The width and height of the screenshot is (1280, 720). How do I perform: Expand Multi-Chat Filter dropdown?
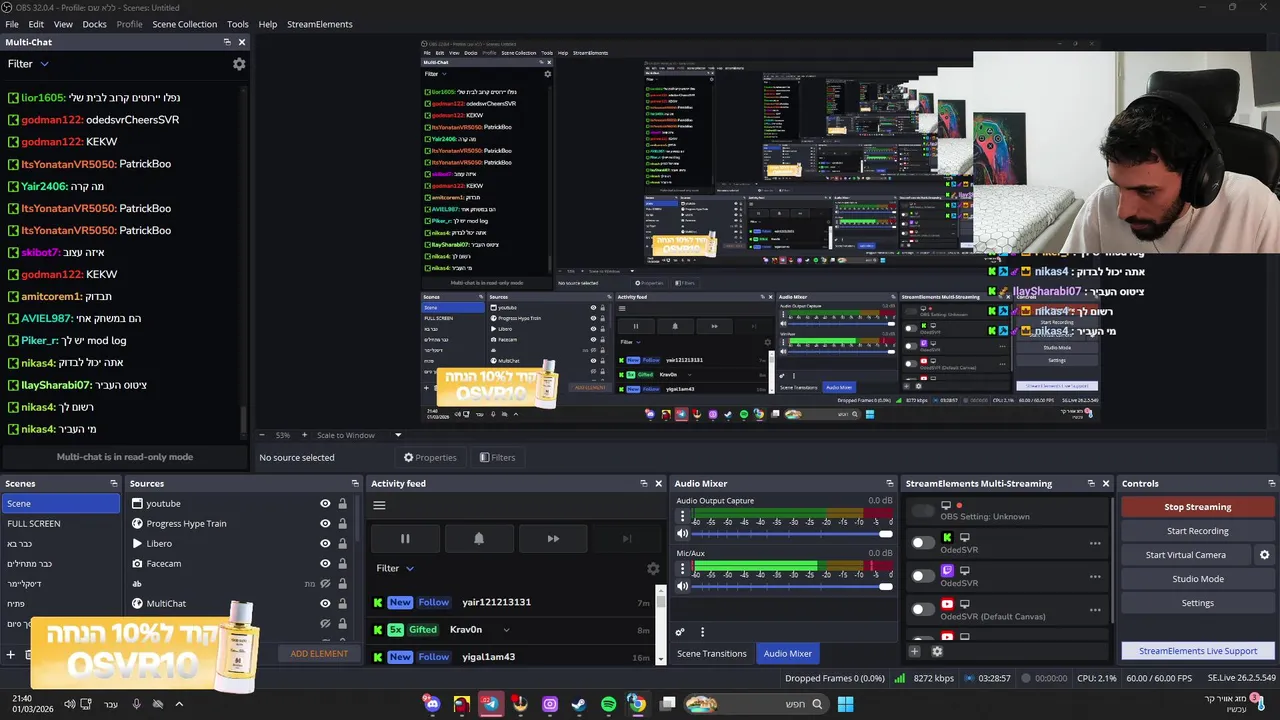click(x=28, y=64)
